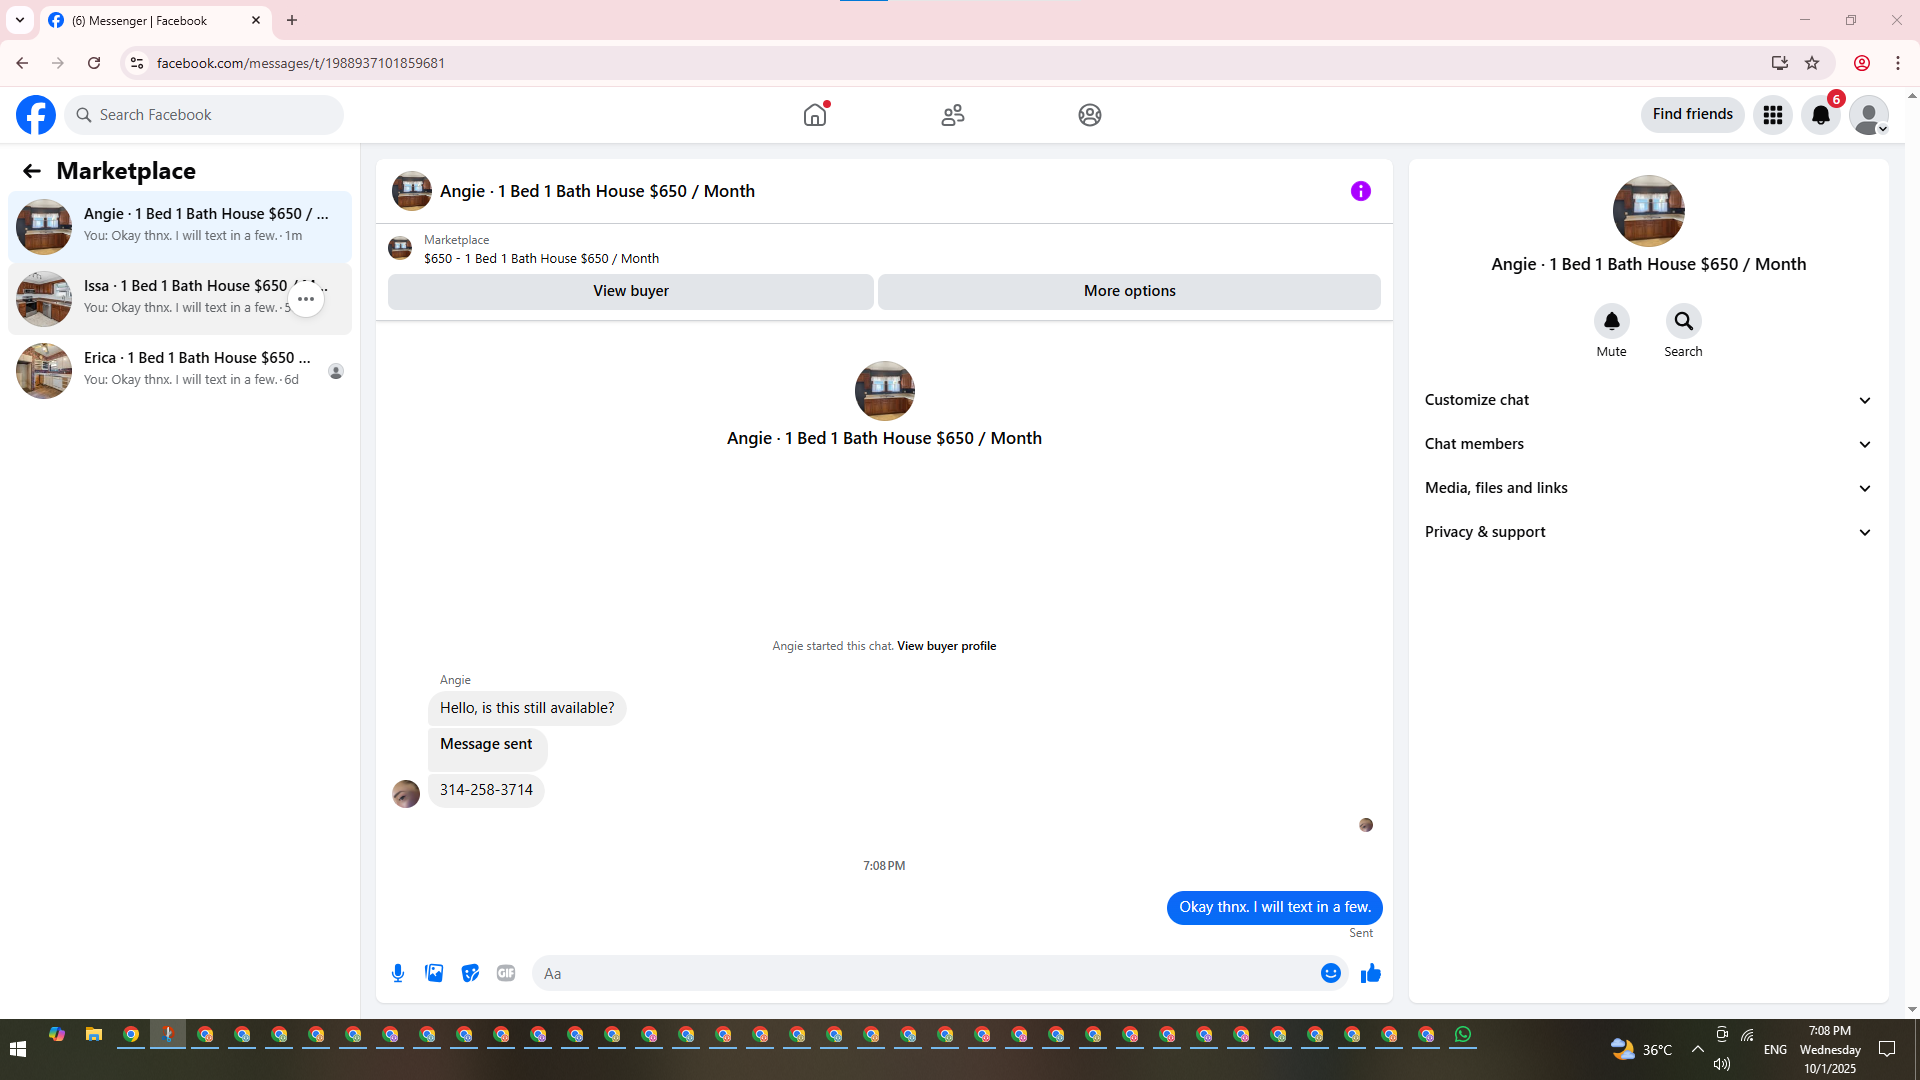
Task: Bookmark this page with the star
Action: click(x=1812, y=63)
